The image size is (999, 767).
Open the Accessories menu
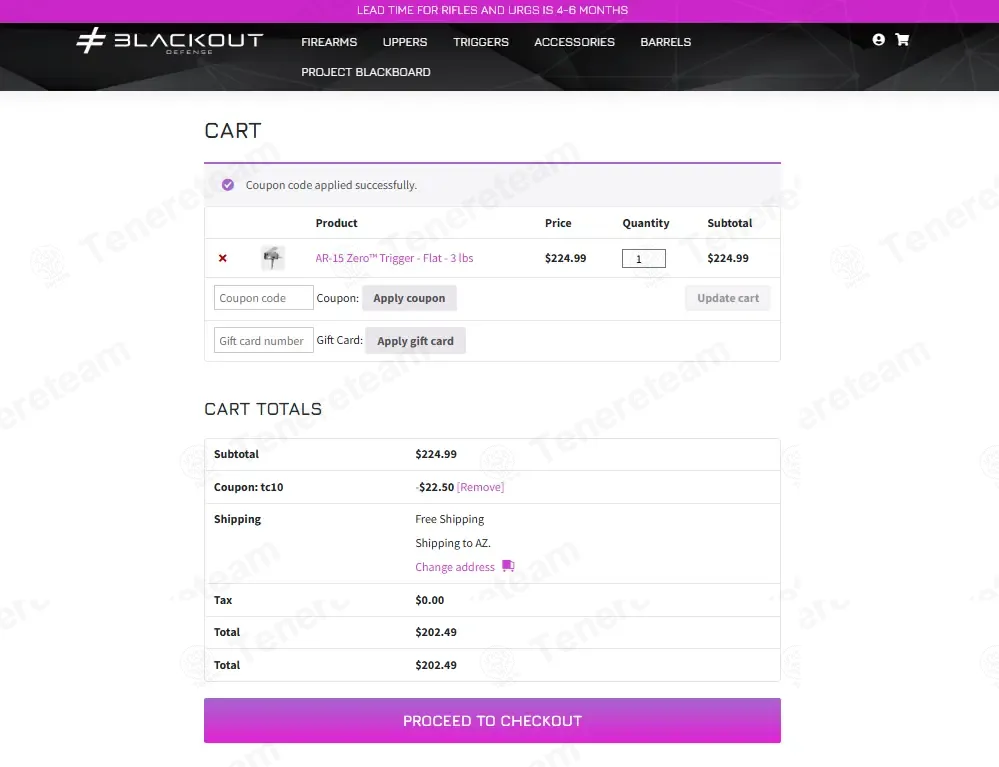coord(574,42)
